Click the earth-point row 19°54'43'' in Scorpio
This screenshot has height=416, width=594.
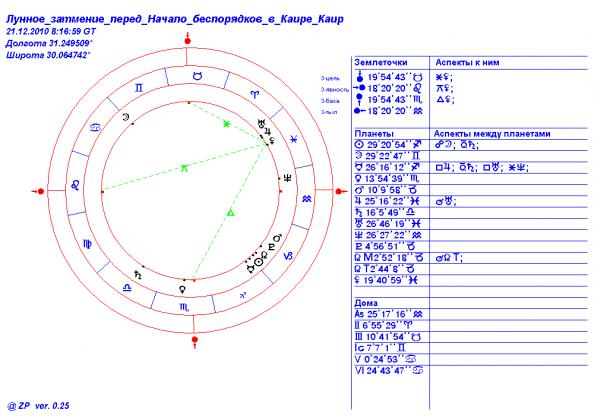tap(390, 100)
